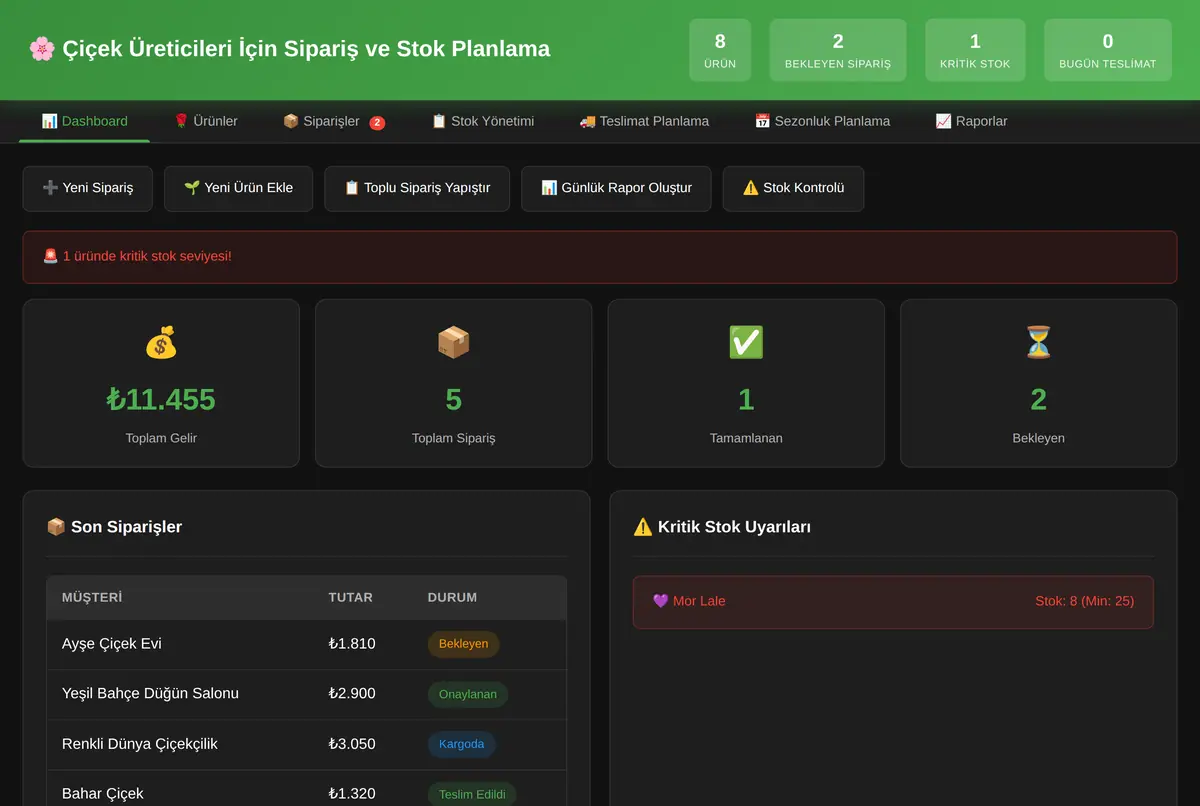1200x806 pixels.
Task: Click the MÜŞTERİ column header
Action: [x=92, y=597]
